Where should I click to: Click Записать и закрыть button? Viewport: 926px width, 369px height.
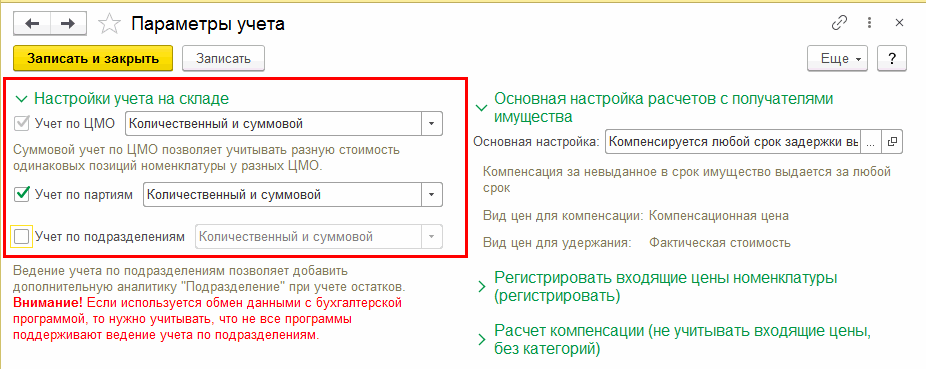coord(93,59)
